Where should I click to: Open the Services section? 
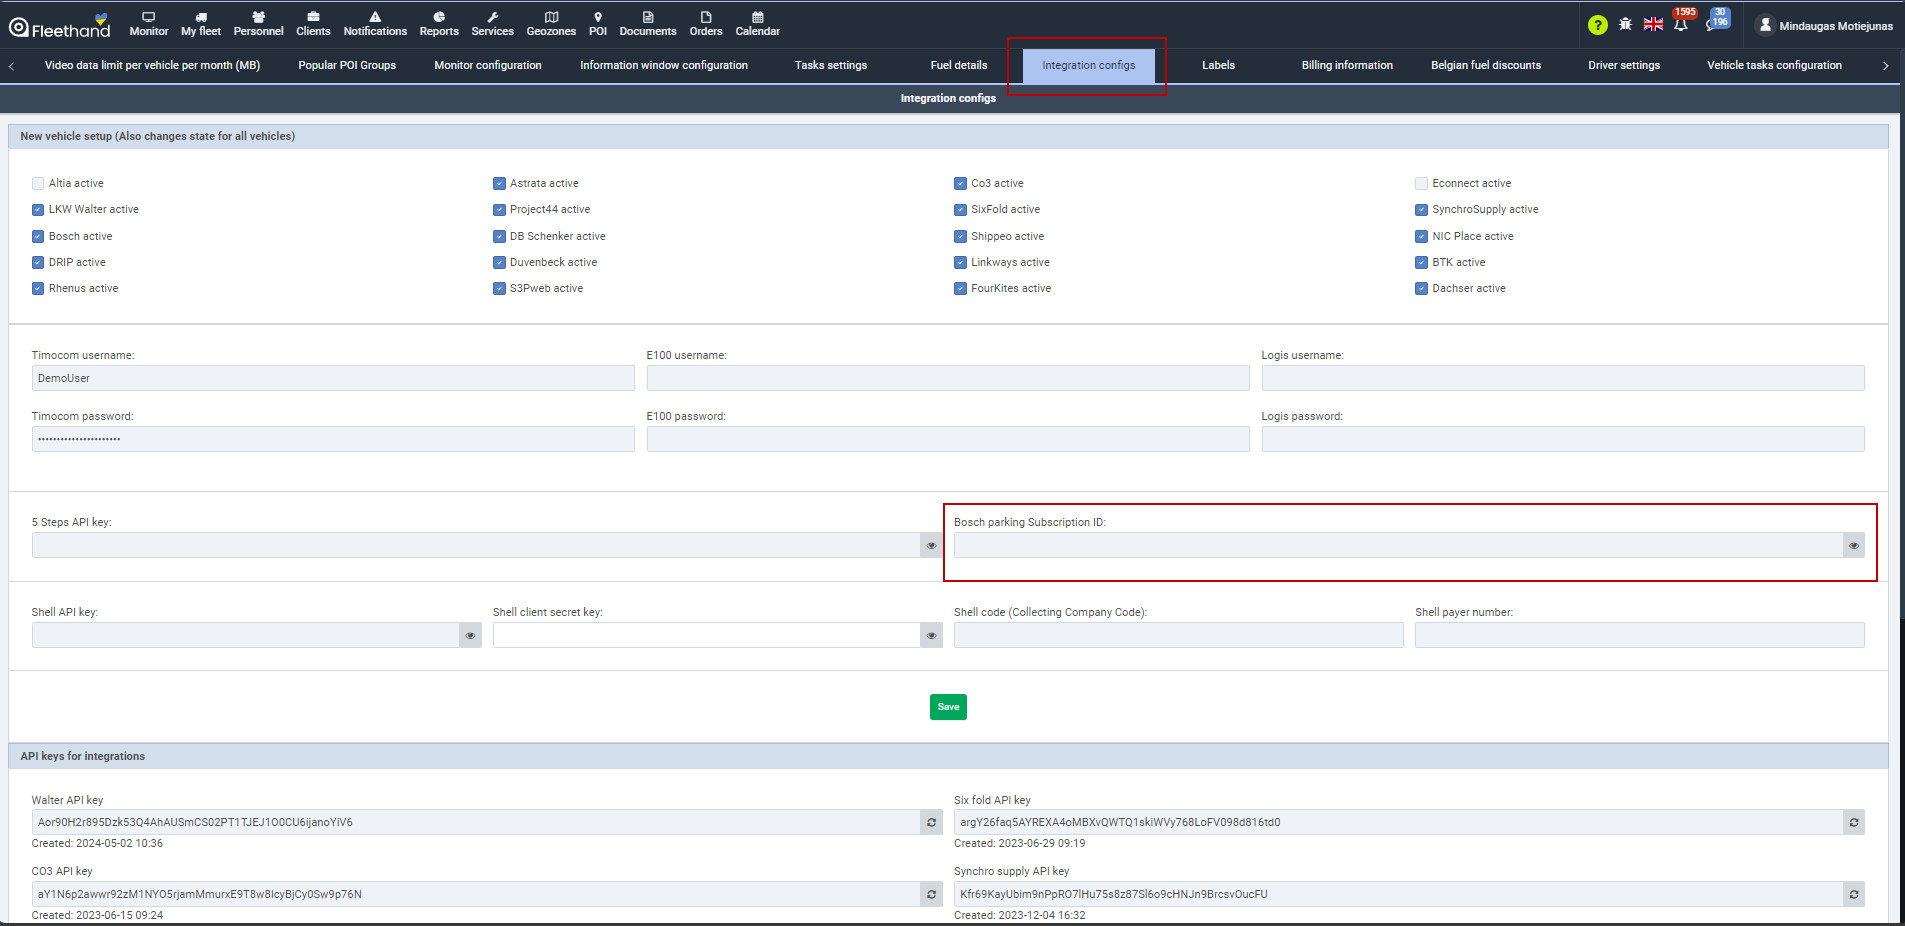pos(493,24)
